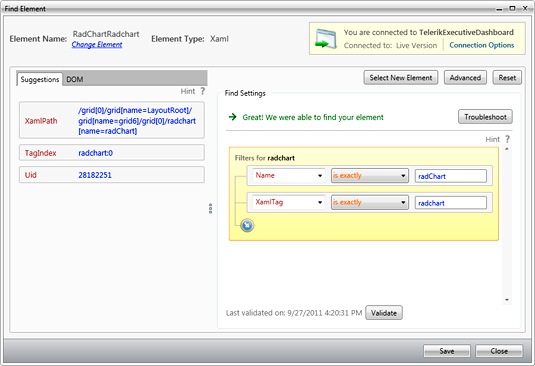This screenshot has height=366, width=535.
Task: Select the TagIndex radchart:0 suggestion
Action: coord(112,153)
